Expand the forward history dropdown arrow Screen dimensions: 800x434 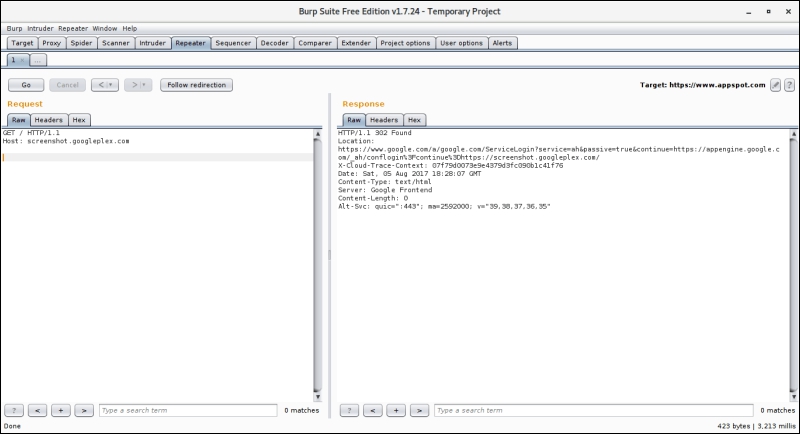click(144, 85)
